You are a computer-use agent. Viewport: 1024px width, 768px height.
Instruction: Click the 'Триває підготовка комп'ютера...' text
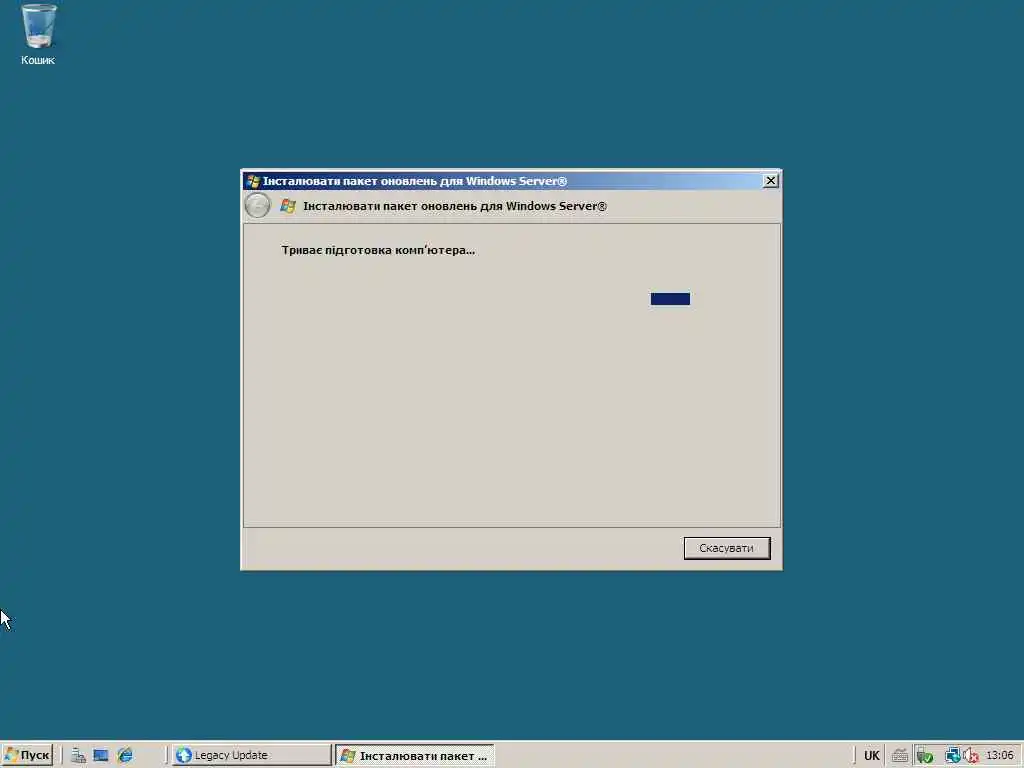tap(378, 250)
